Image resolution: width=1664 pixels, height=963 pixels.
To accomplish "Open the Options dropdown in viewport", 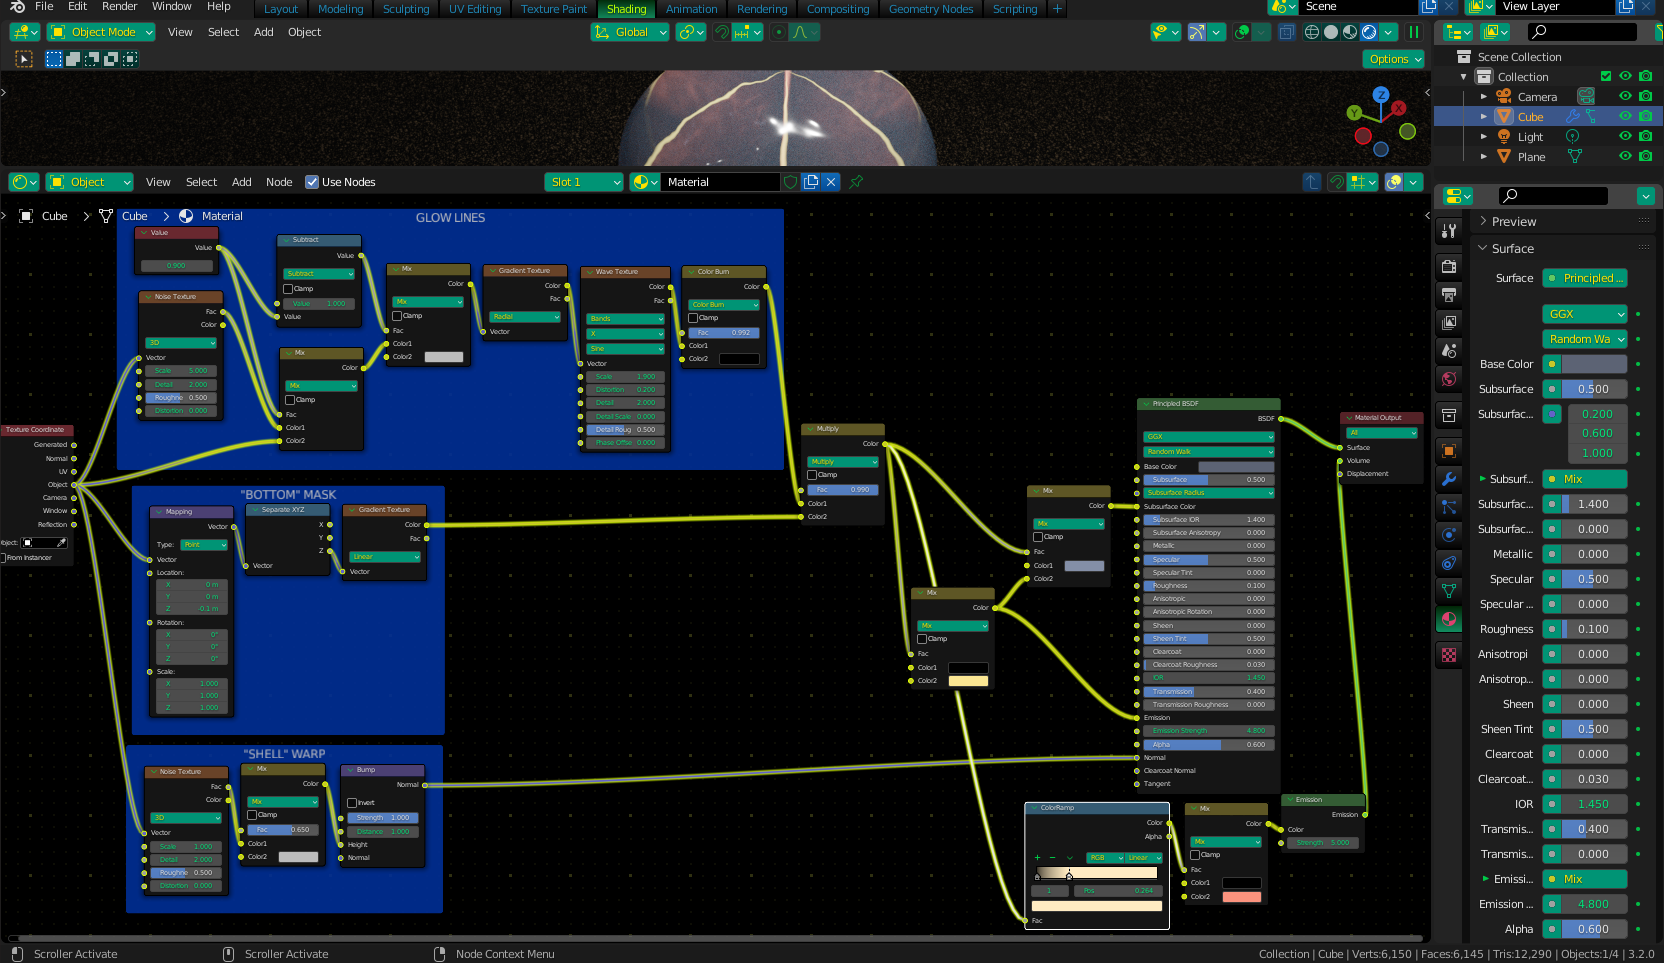I will [x=1393, y=59].
